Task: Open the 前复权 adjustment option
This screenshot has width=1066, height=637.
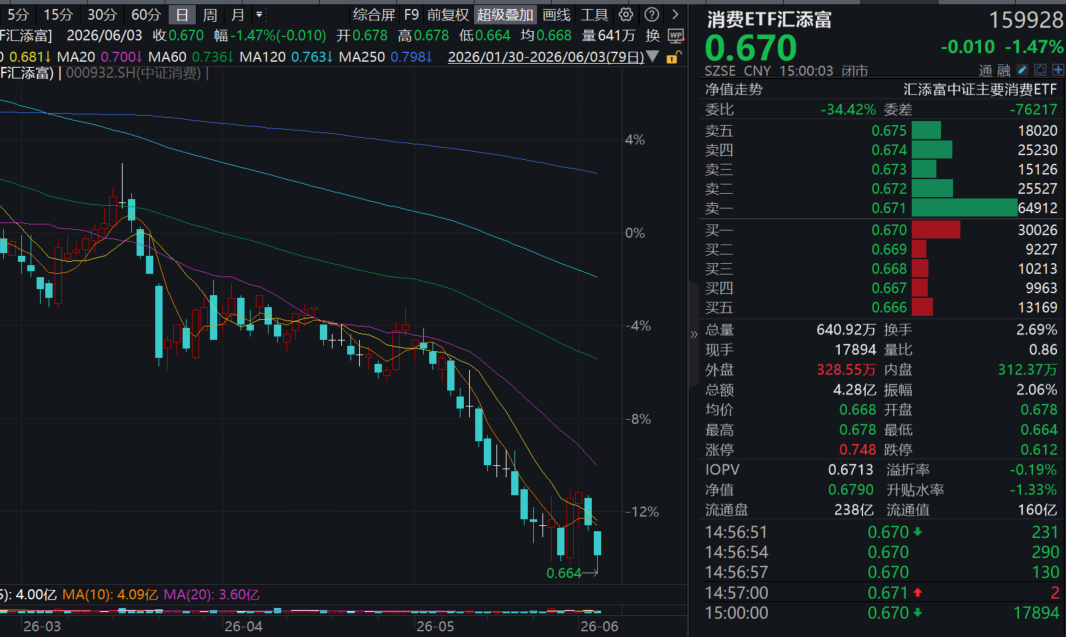Action: [448, 14]
